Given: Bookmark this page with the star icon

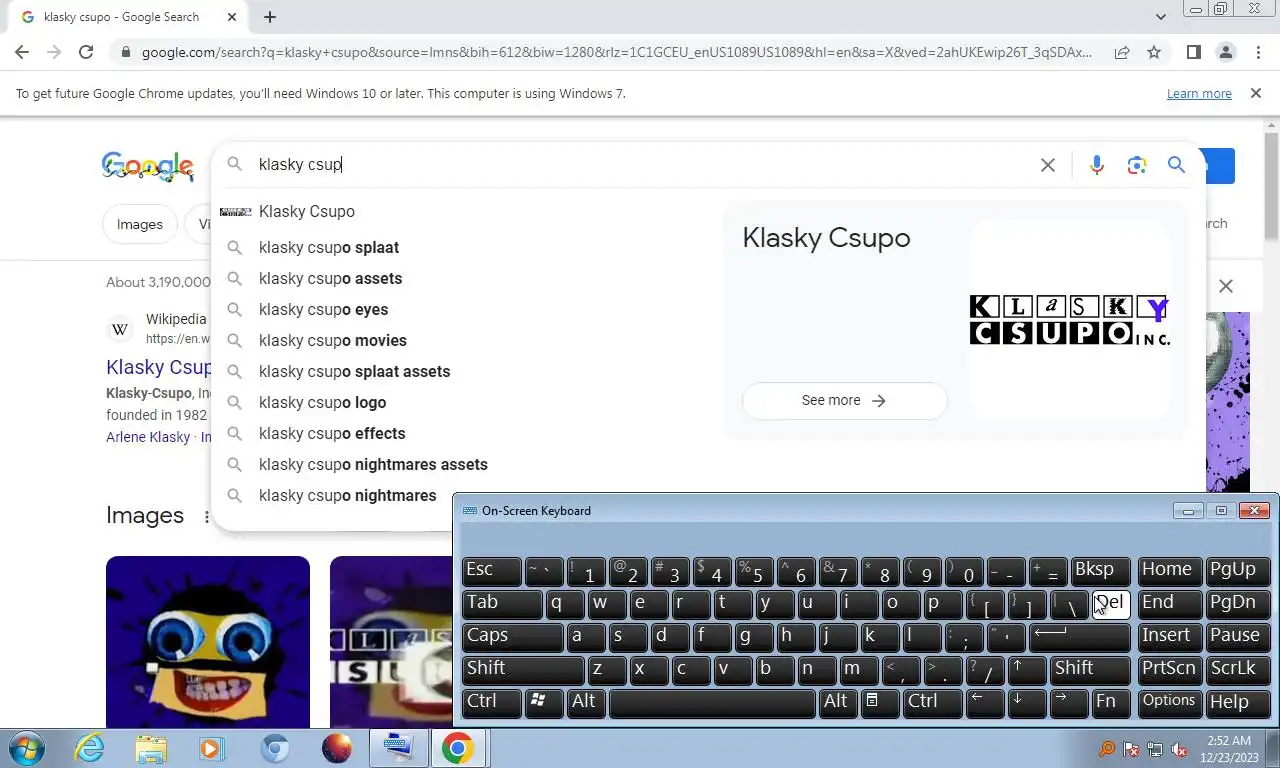Looking at the screenshot, I should point(1154,52).
